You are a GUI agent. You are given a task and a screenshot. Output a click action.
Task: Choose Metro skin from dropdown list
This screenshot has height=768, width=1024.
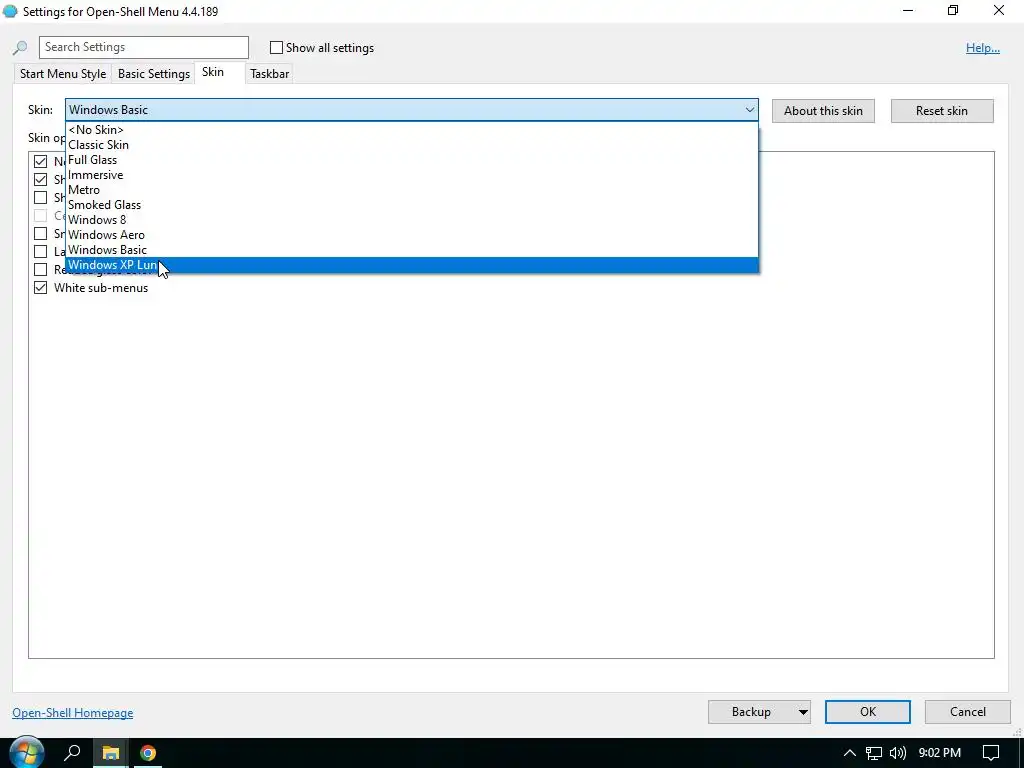412,189
